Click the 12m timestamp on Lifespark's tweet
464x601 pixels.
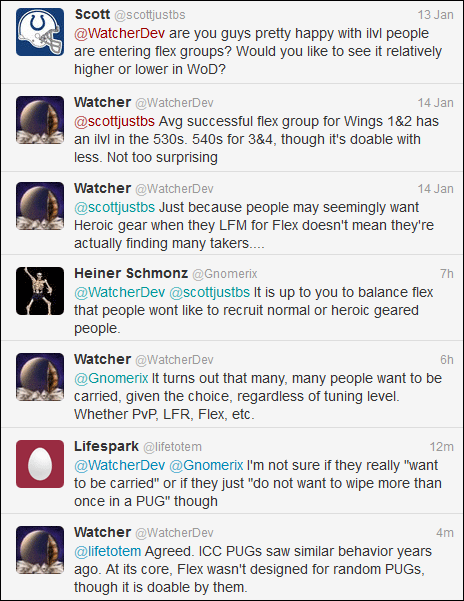[x=441, y=447]
